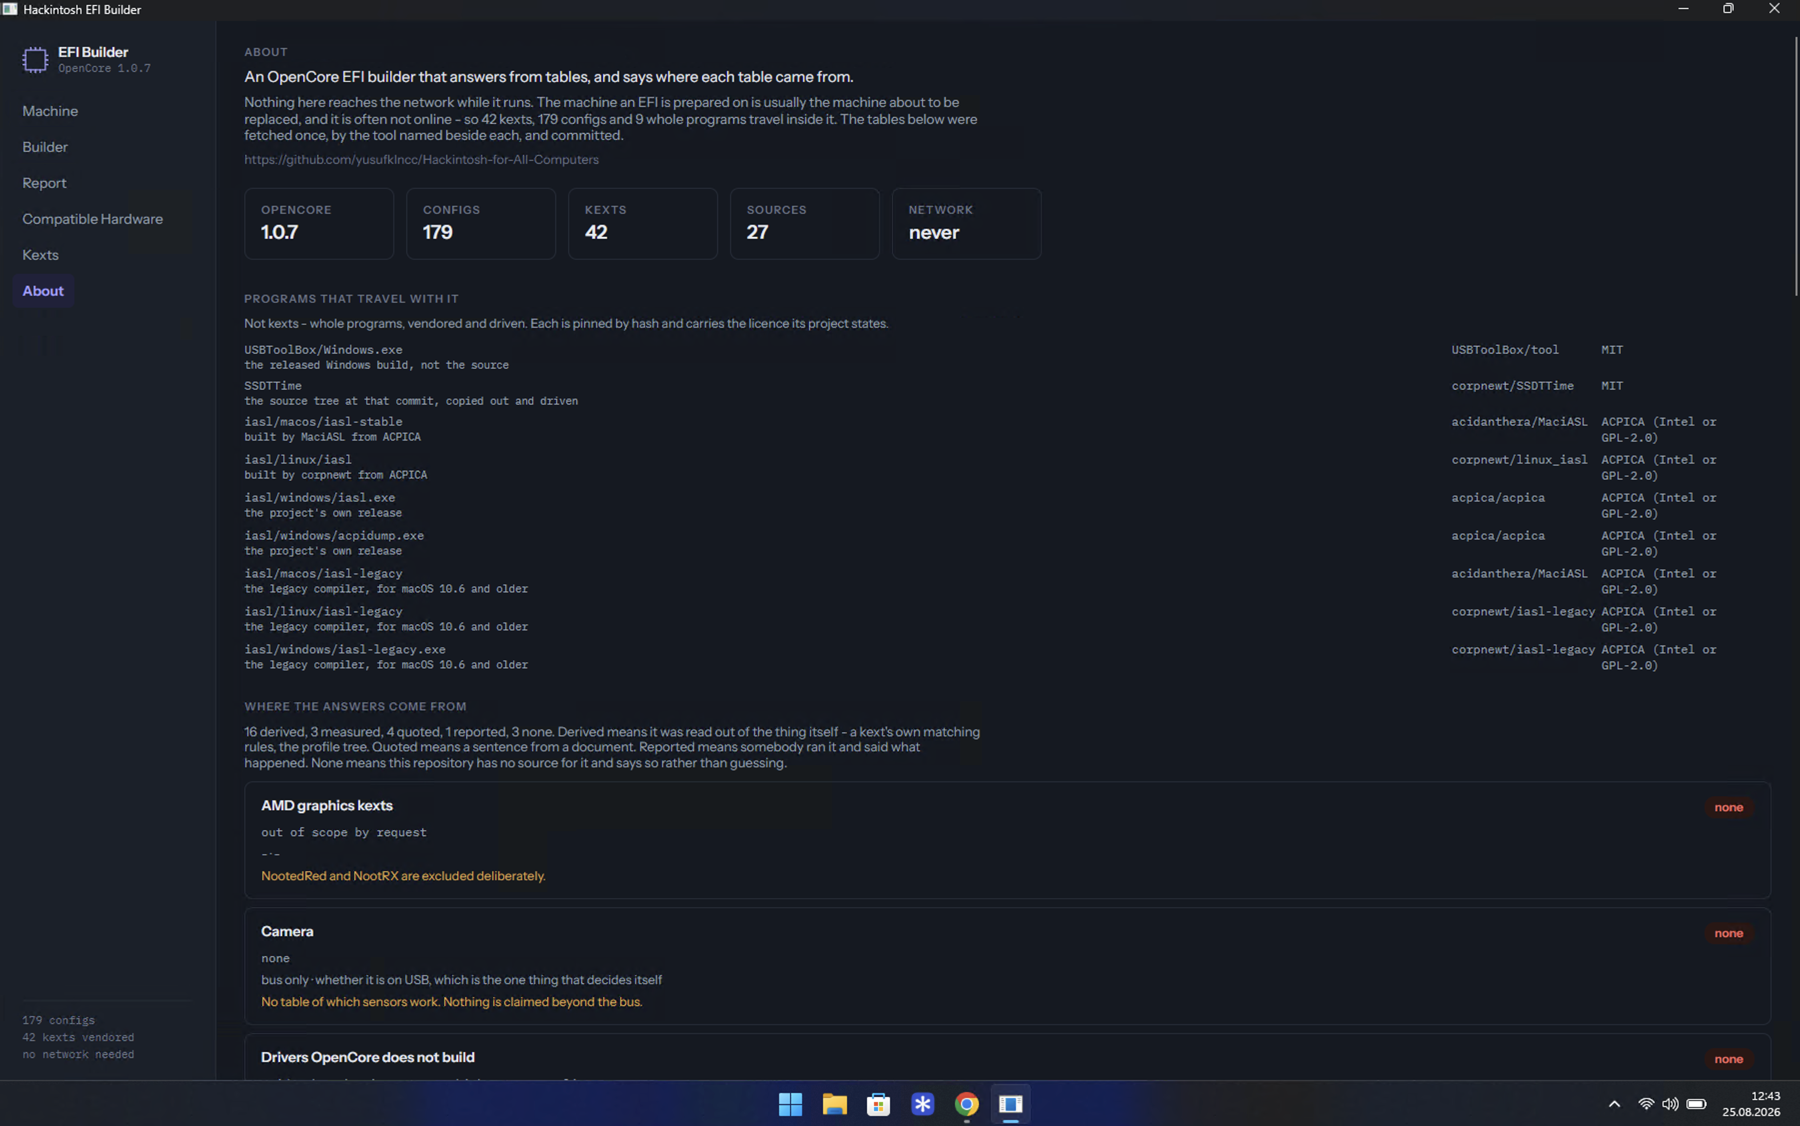Click the Configs 179 stat card
The height and width of the screenshot is (1126, 1800).
[481, 224]
